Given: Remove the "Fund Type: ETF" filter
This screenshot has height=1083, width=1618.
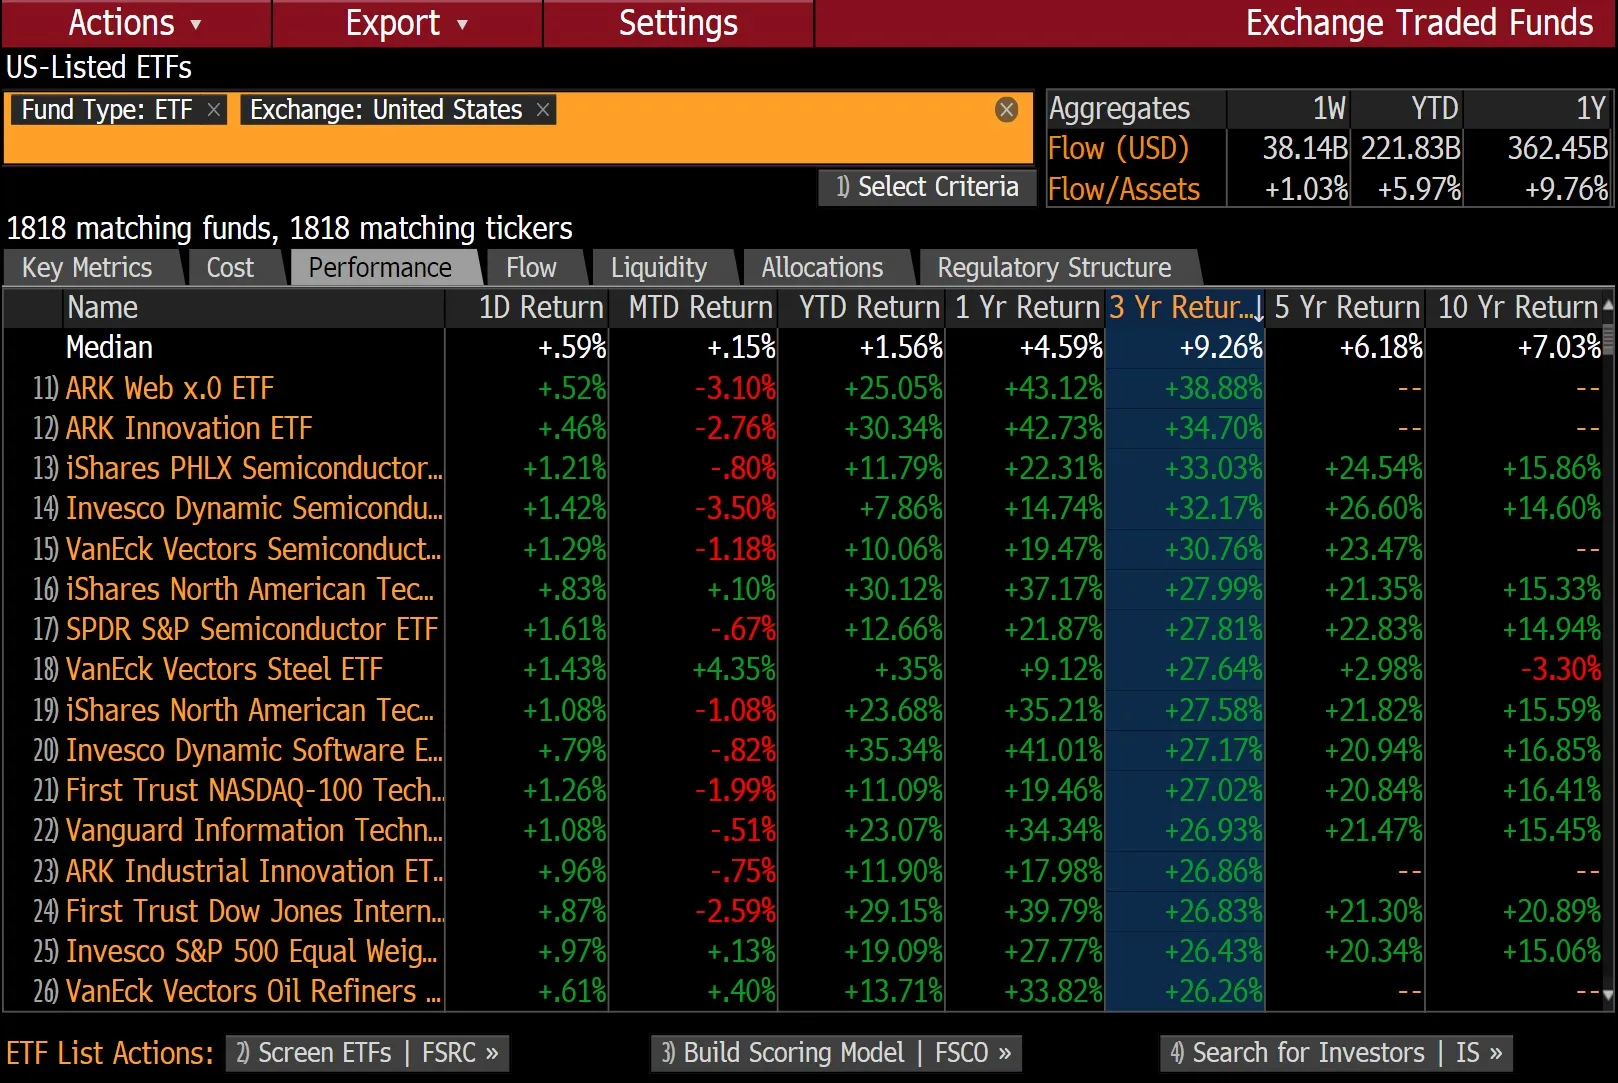Looking at the screenshot, I should click(213, 110).
